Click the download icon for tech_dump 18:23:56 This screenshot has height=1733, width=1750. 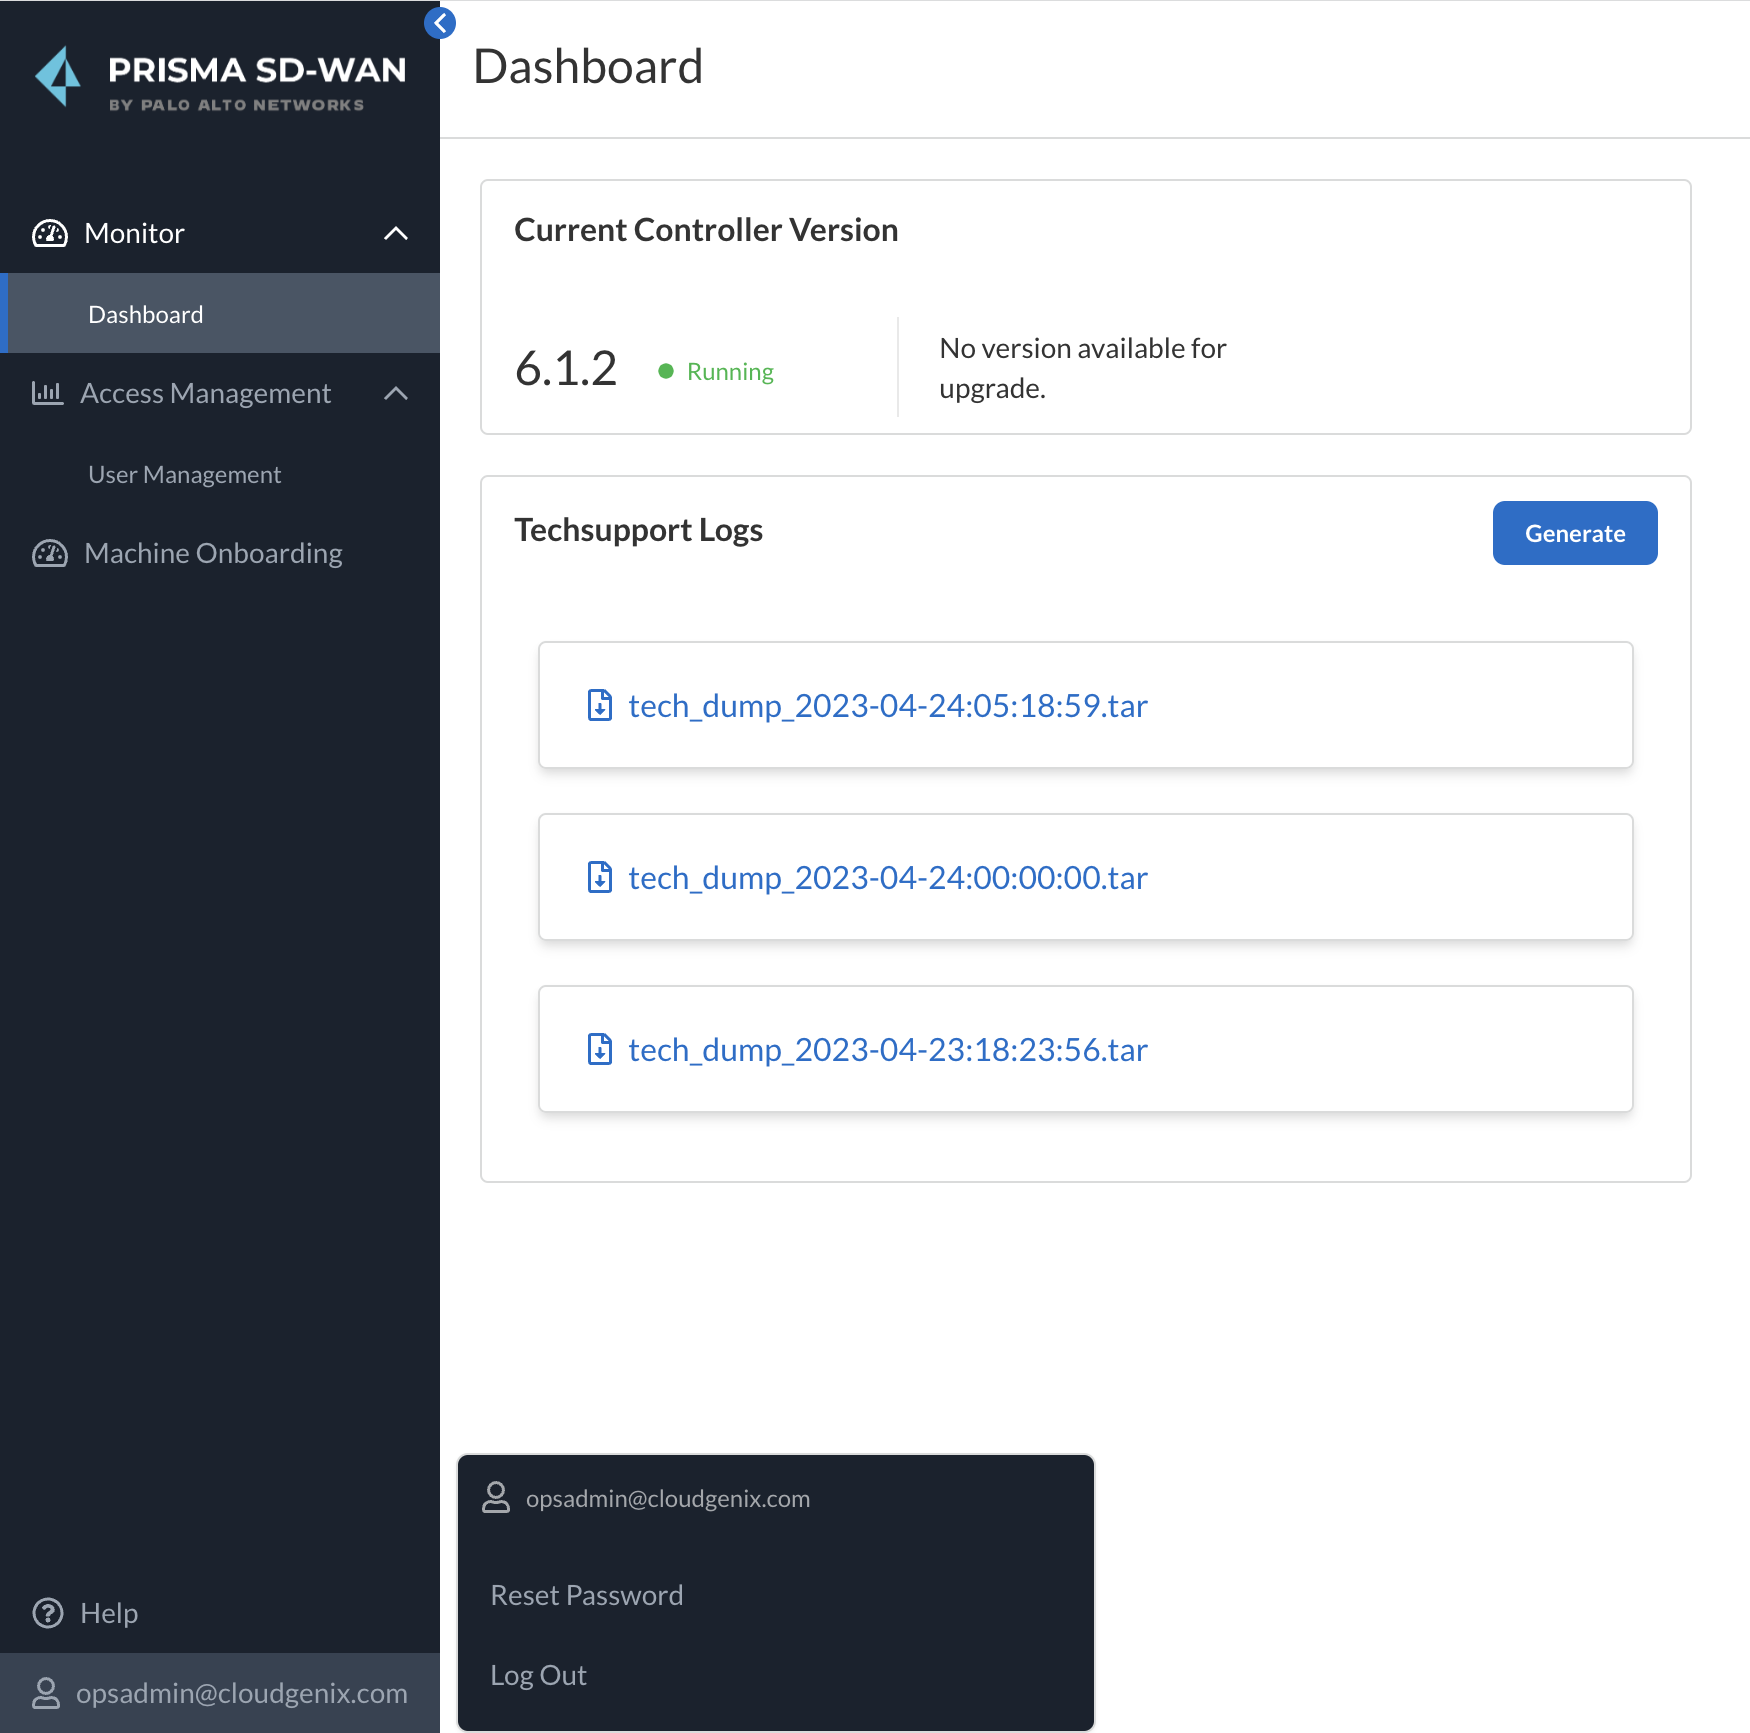point(600,1049)
